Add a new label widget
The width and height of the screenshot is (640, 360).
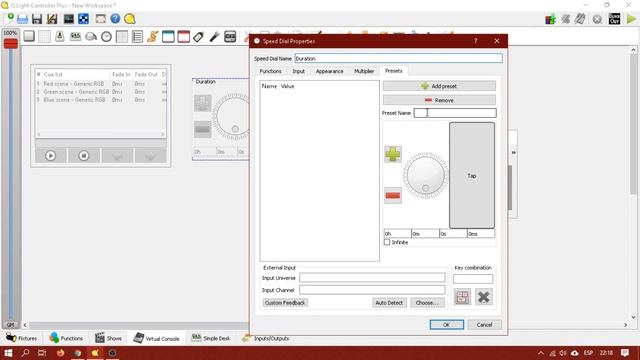(x=199, y=36)
